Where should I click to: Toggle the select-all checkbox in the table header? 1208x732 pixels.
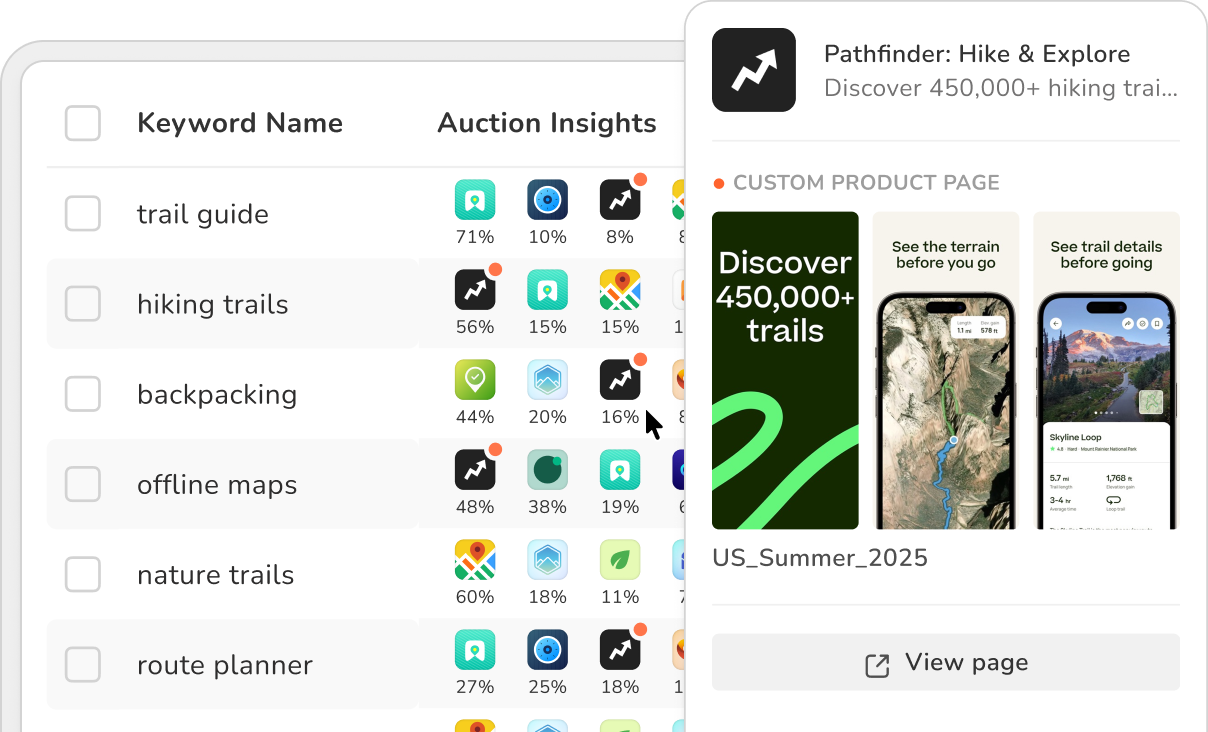pos(83,124)
